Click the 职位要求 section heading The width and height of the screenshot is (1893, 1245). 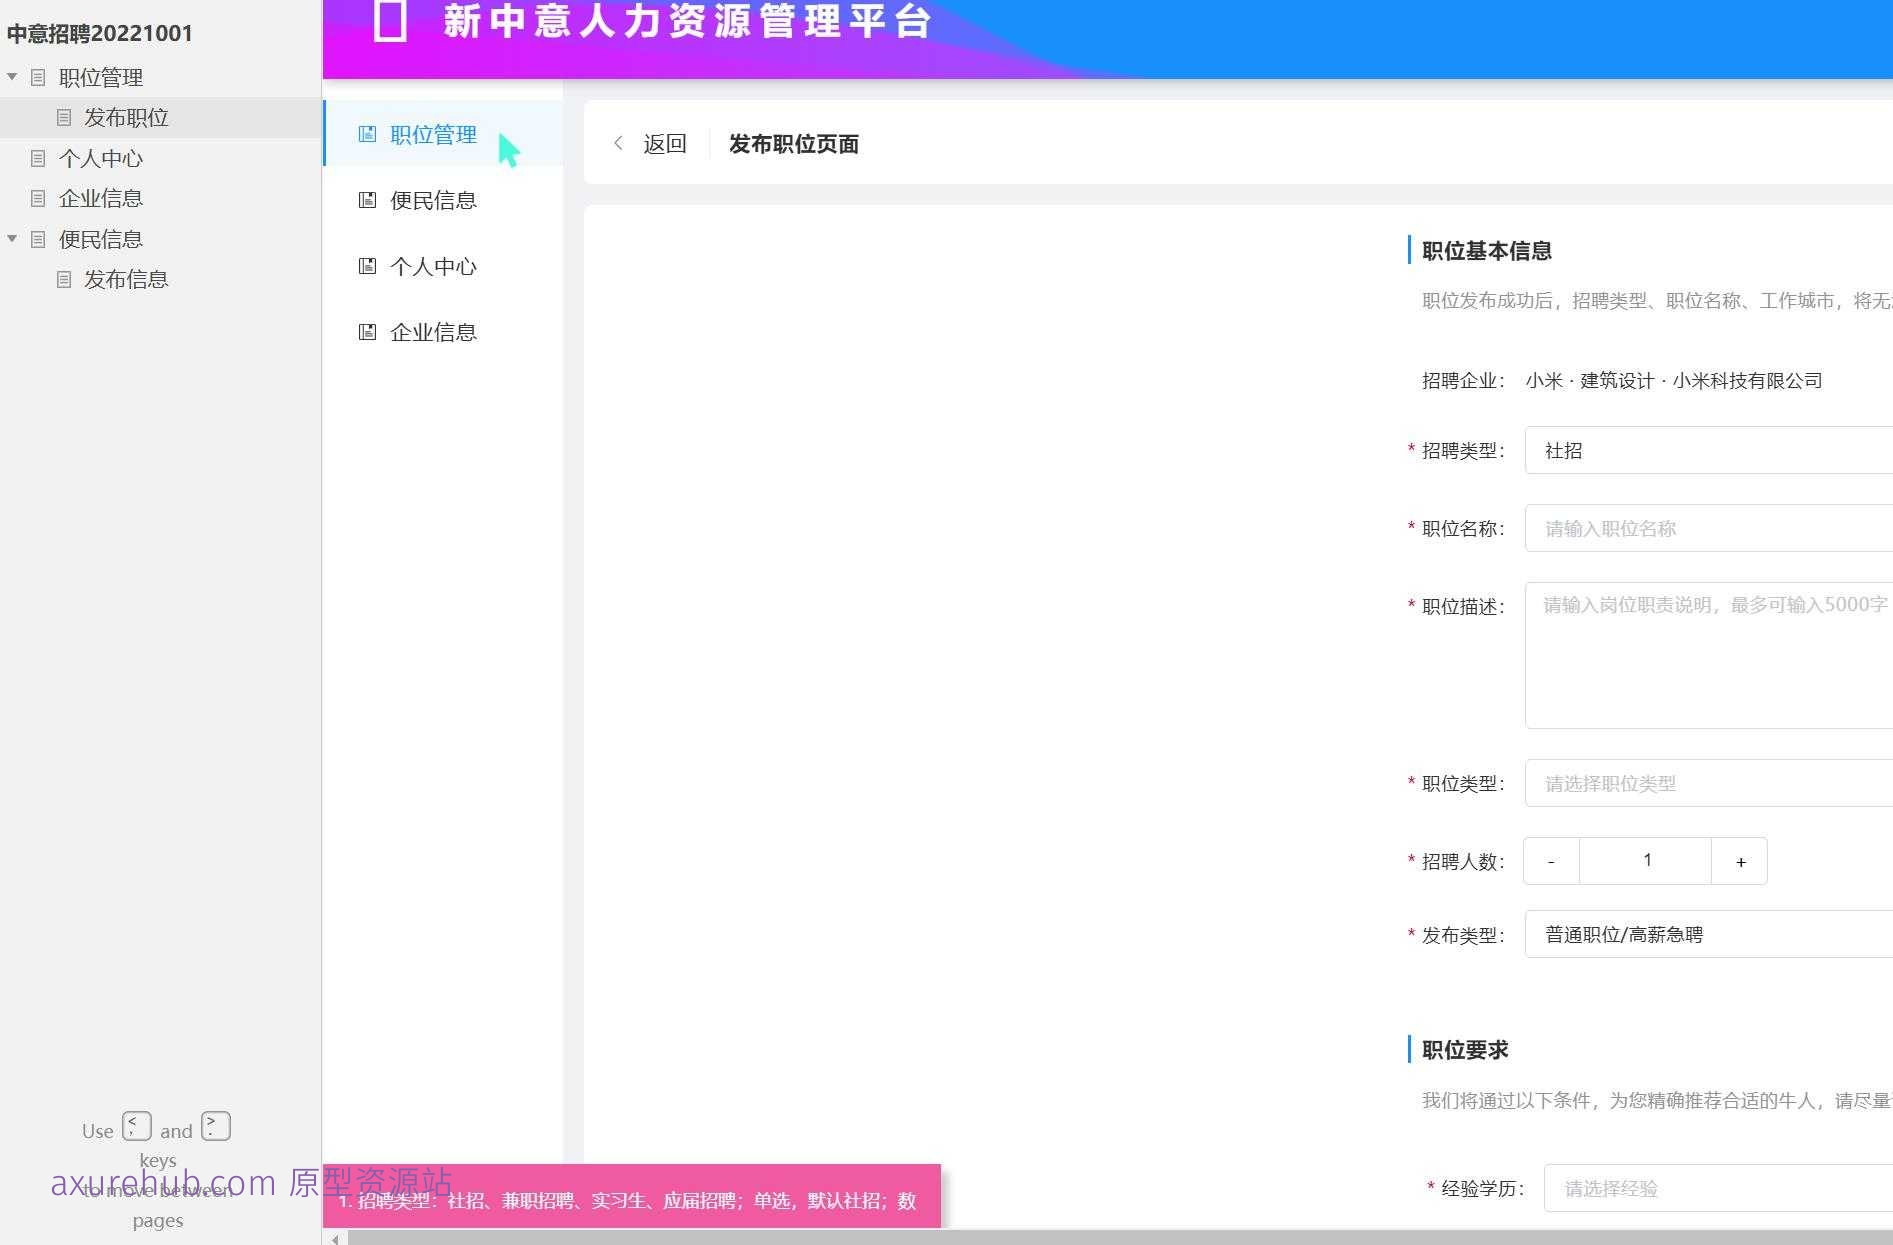coord(1465,1050)
